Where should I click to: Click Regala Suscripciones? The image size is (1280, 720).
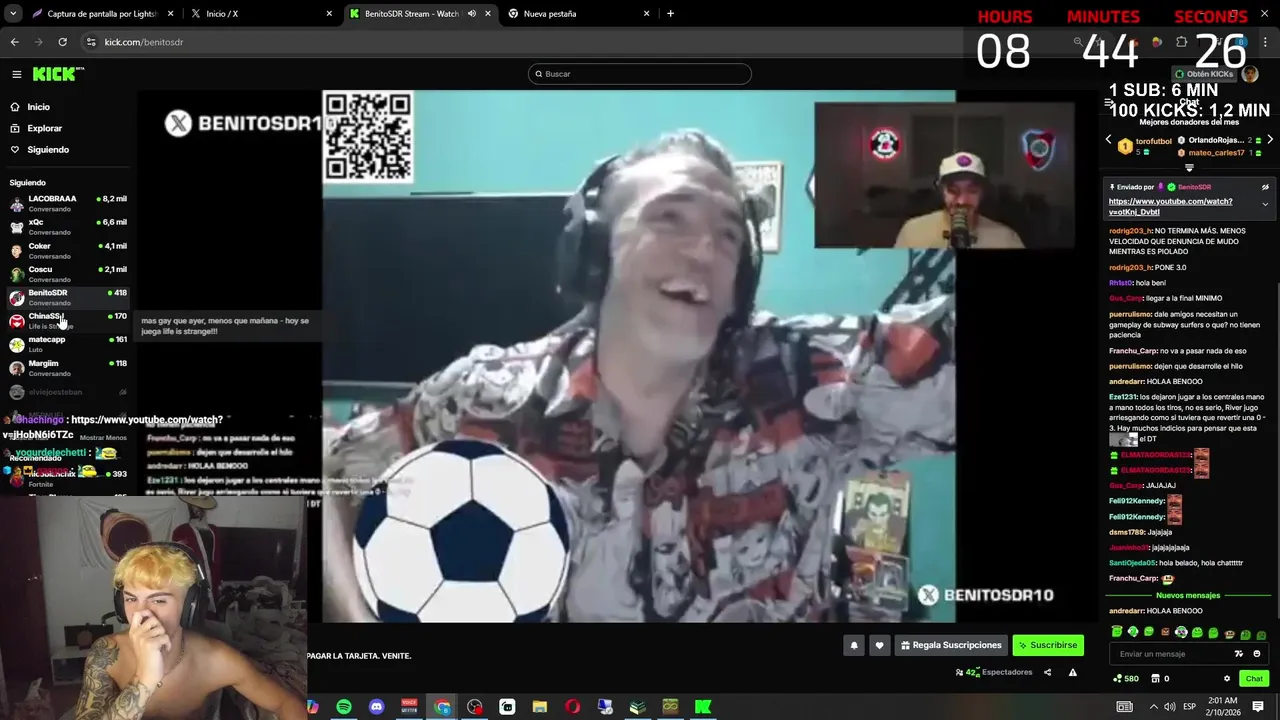[x=951, y=646]
